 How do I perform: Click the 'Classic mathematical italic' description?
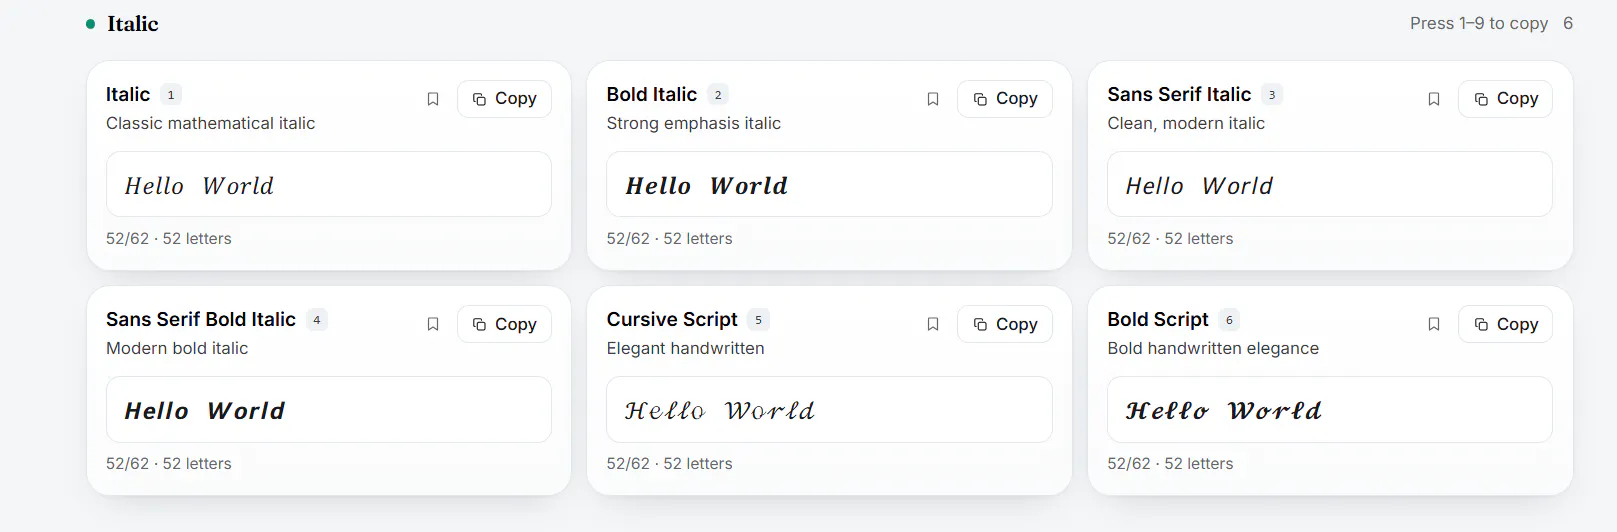tap(210, 123)
